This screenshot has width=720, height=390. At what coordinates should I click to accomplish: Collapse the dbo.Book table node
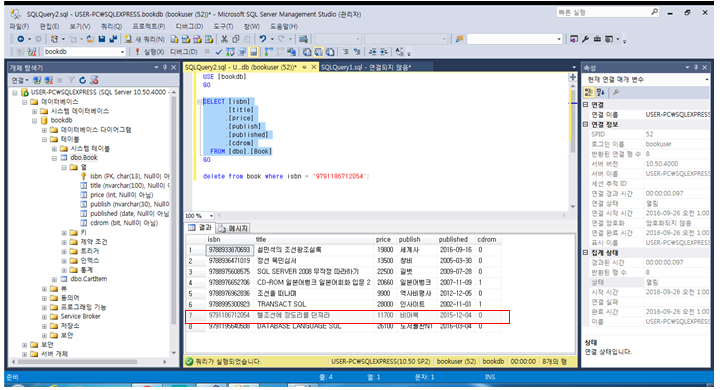[x=54, y=158]
